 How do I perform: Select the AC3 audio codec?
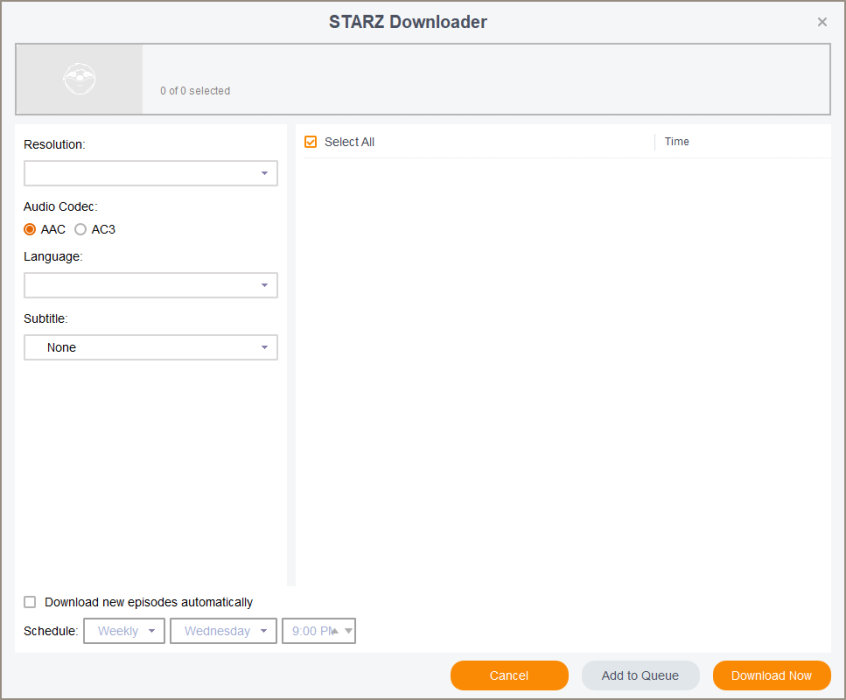pos(81,229)
